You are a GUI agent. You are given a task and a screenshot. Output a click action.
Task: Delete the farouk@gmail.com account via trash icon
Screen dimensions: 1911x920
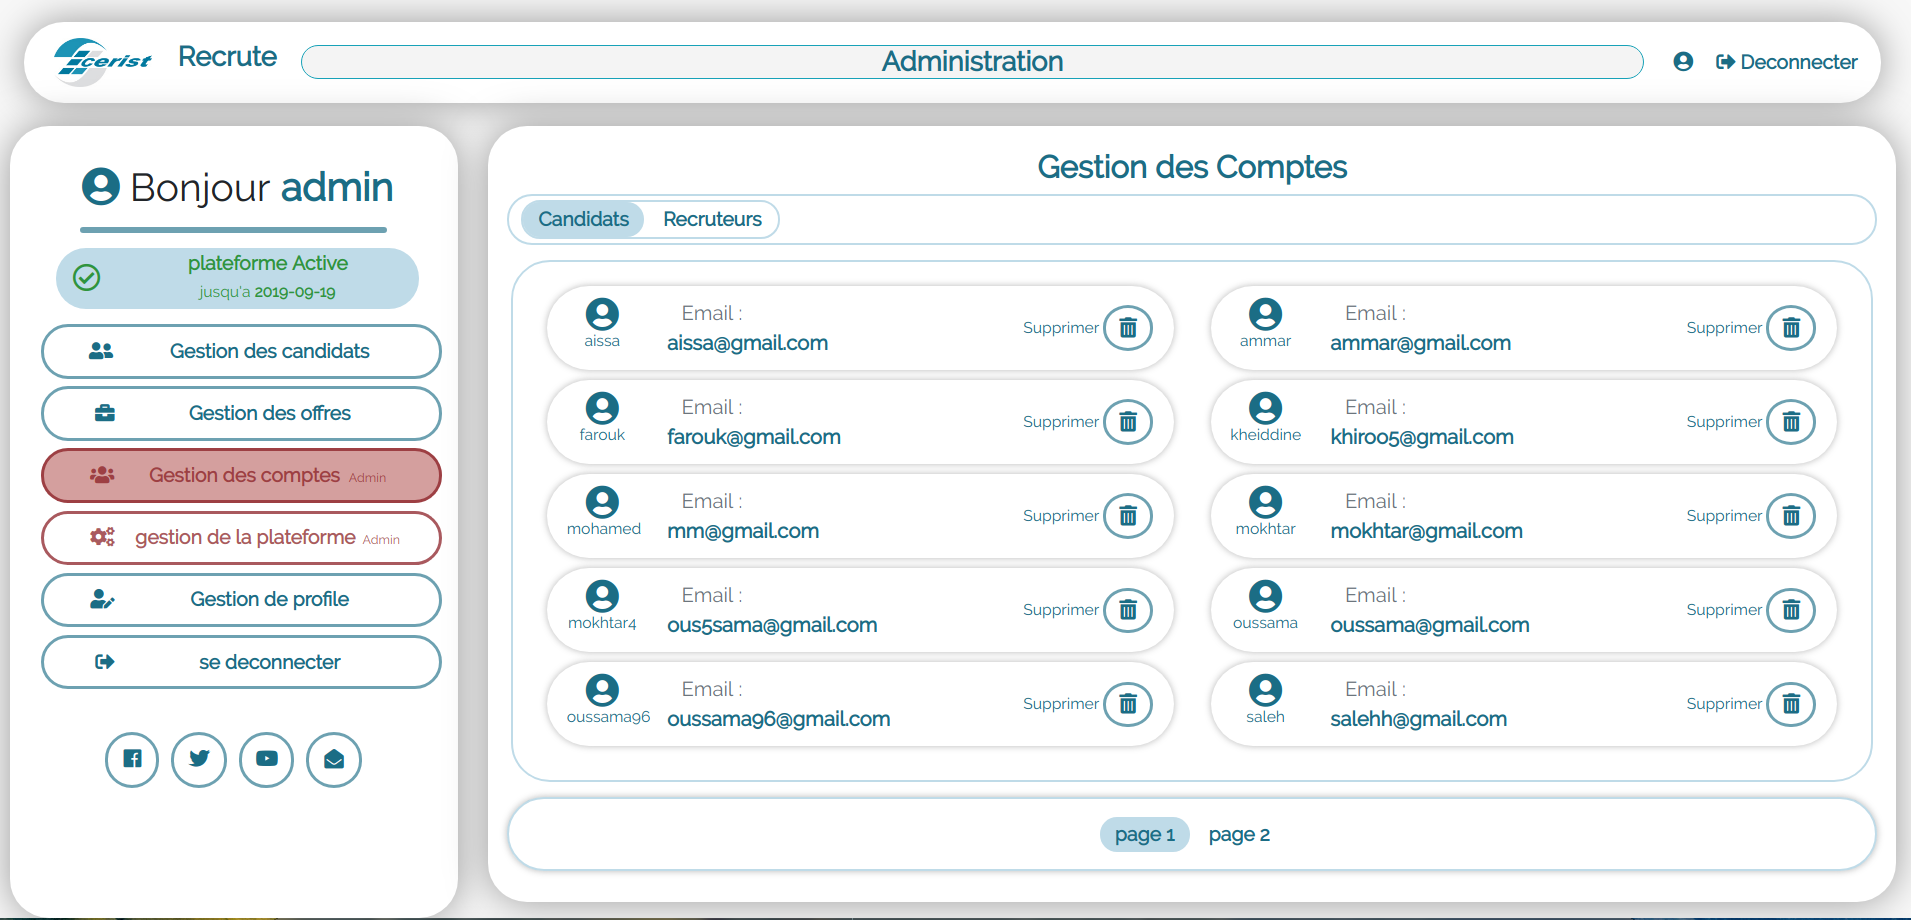coord(1128,422)
